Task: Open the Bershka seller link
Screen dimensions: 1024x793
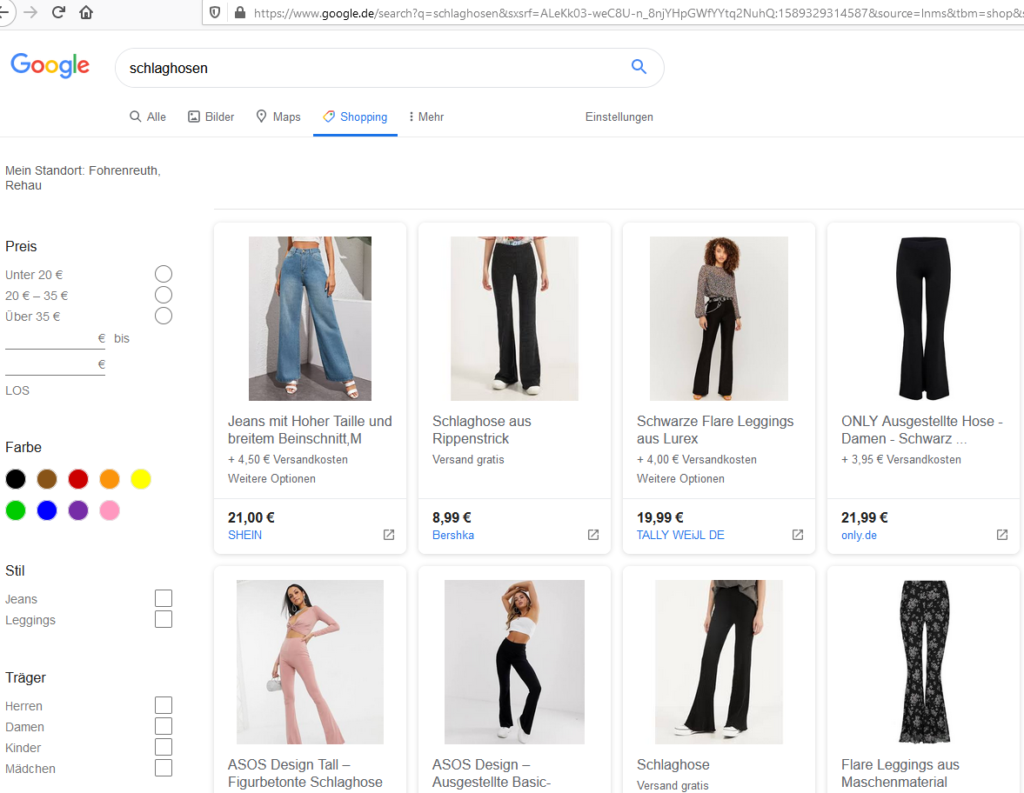Action: [453, 535]
